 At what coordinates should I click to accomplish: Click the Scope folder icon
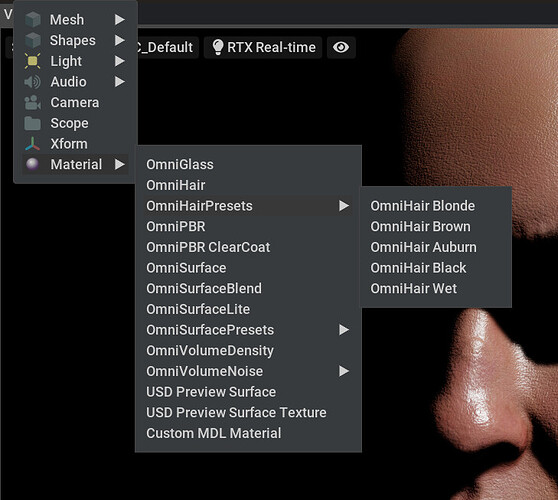pyautogui.click(x=32, y=123)
